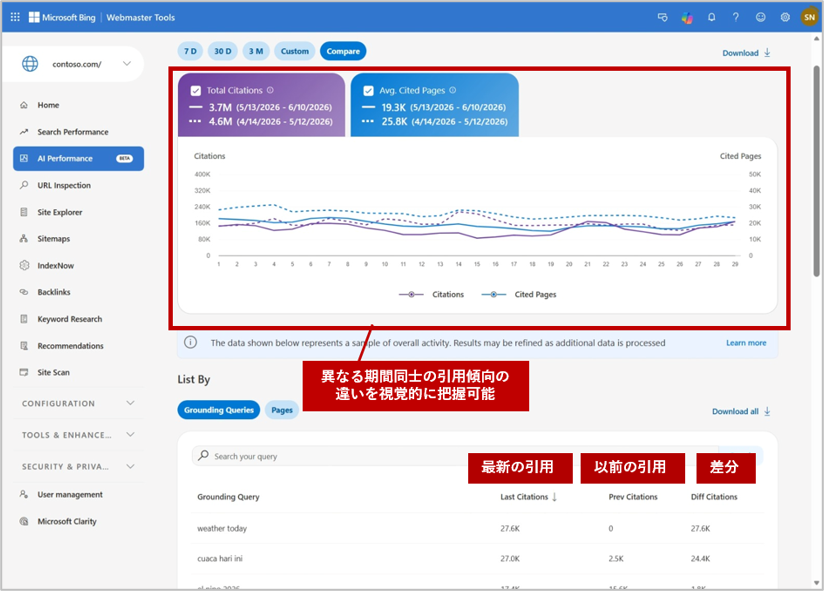The width and height of the screenshot is (824, 591).
Task: Select the 30 D time range
Action: pos(223,51)
